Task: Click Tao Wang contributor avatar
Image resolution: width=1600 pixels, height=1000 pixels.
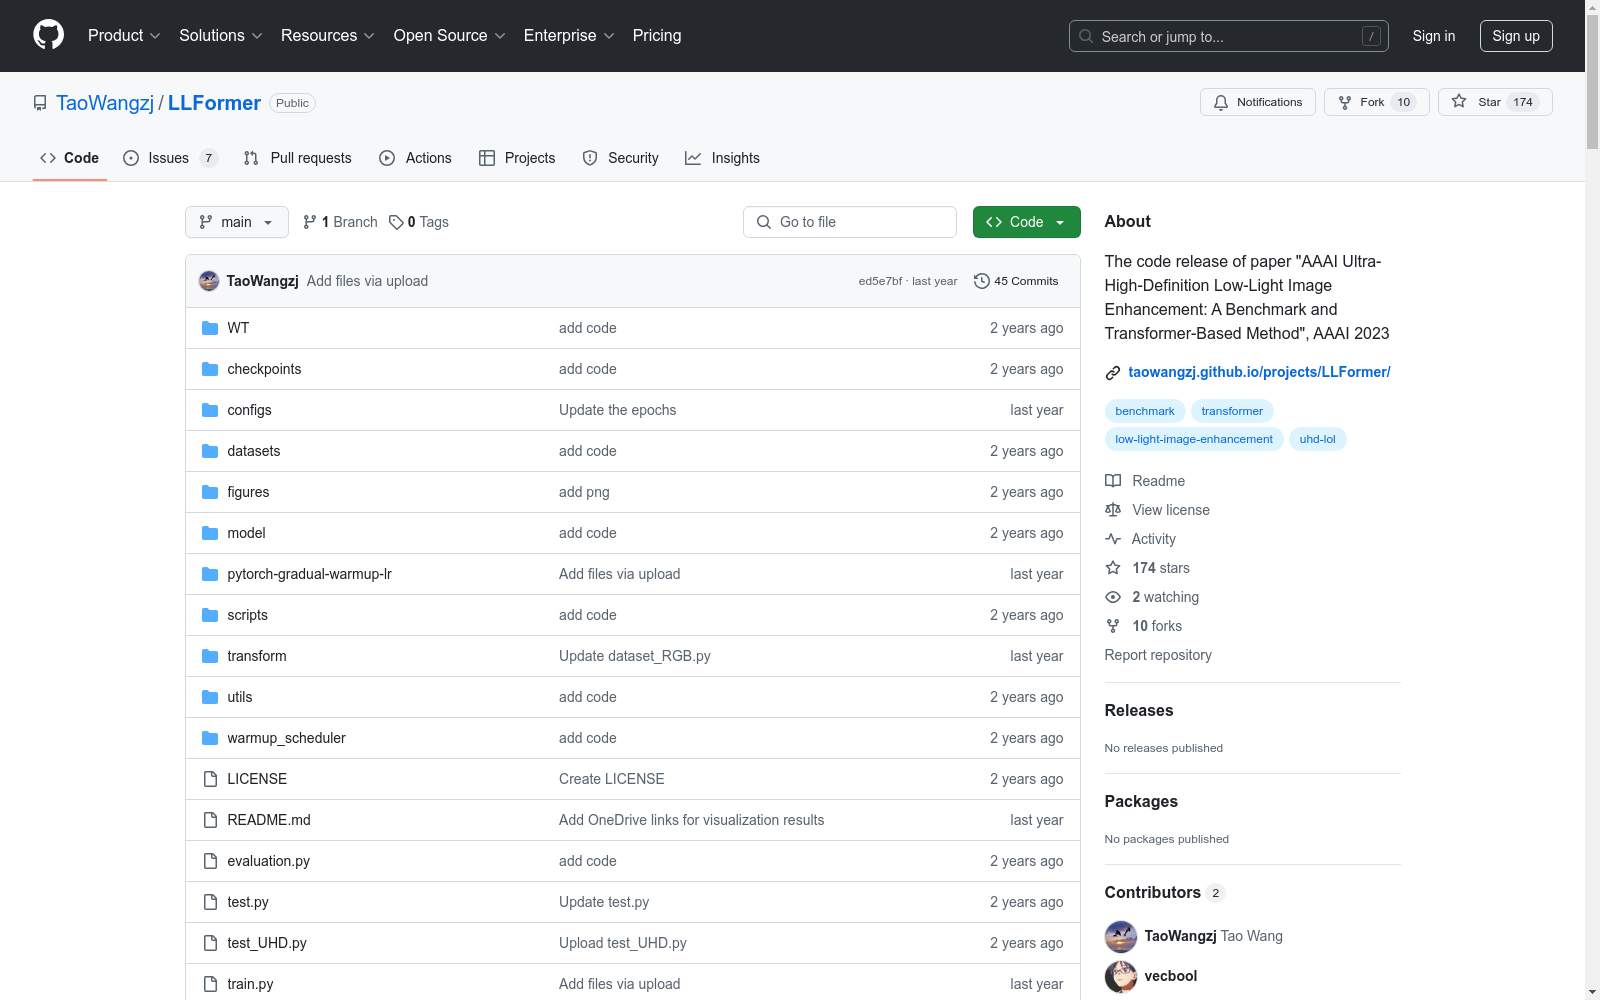Action: tap(1121, 936)
